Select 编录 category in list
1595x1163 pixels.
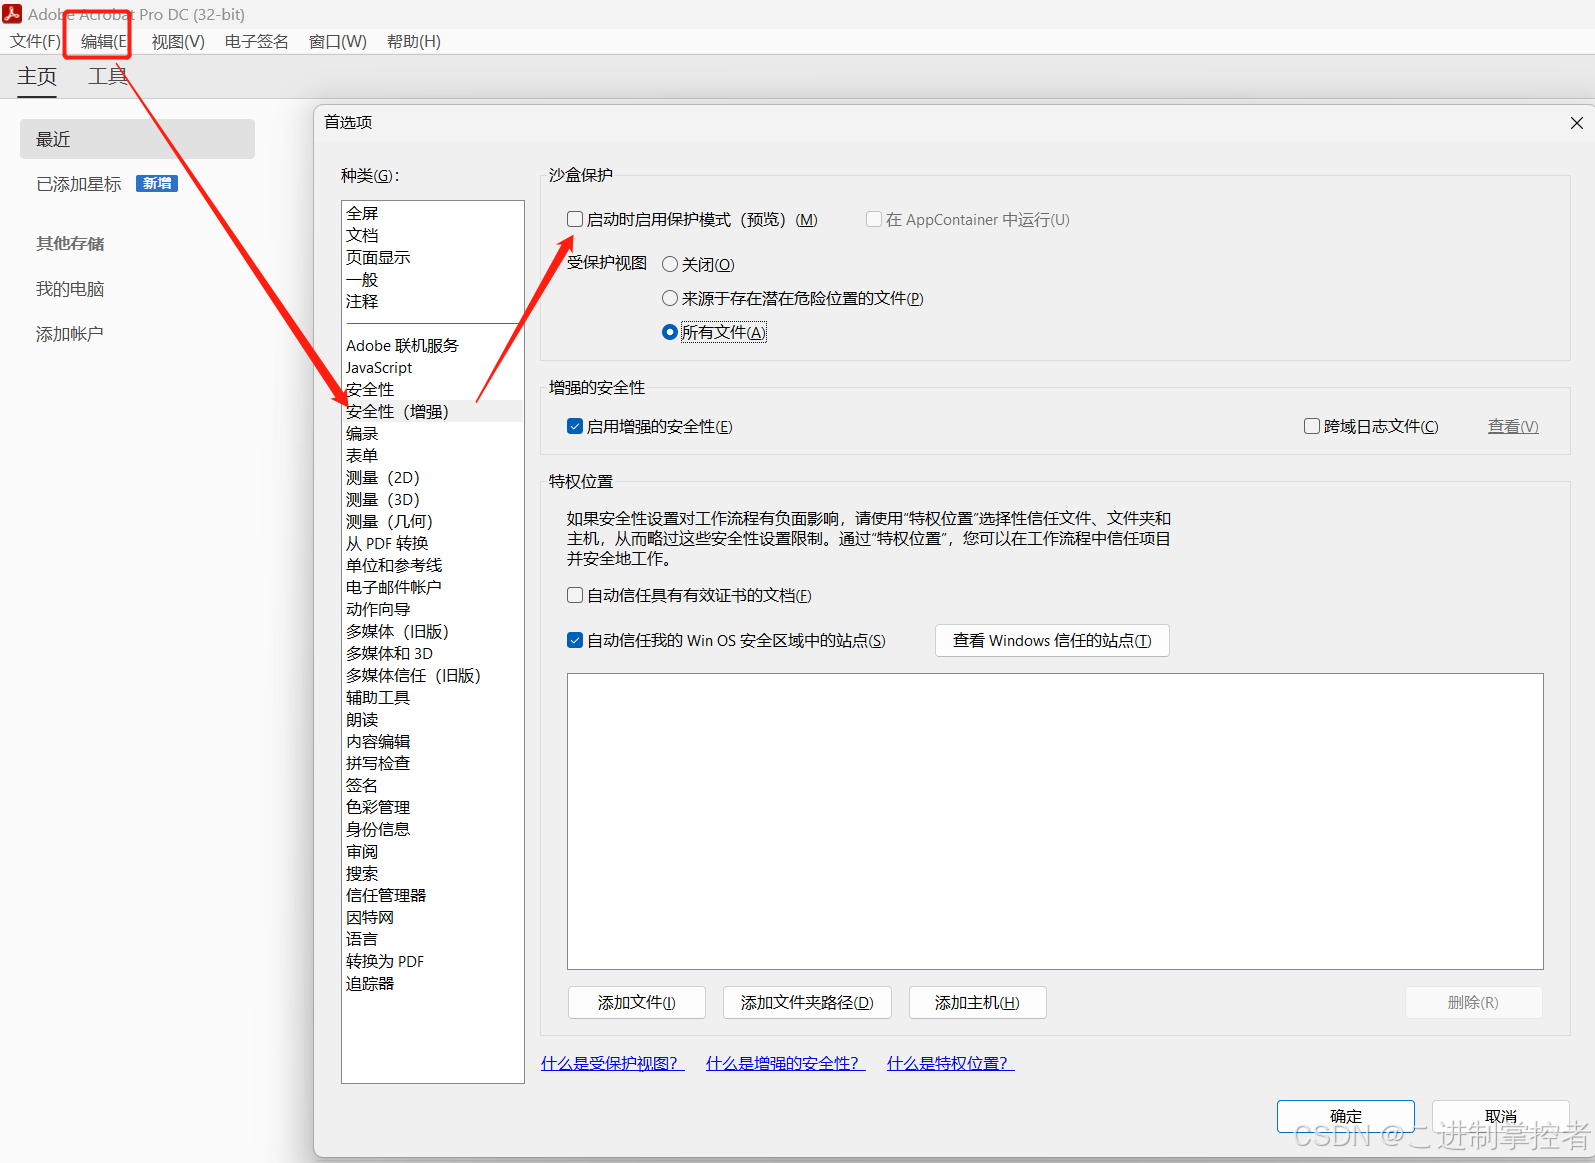click(432, 433)
